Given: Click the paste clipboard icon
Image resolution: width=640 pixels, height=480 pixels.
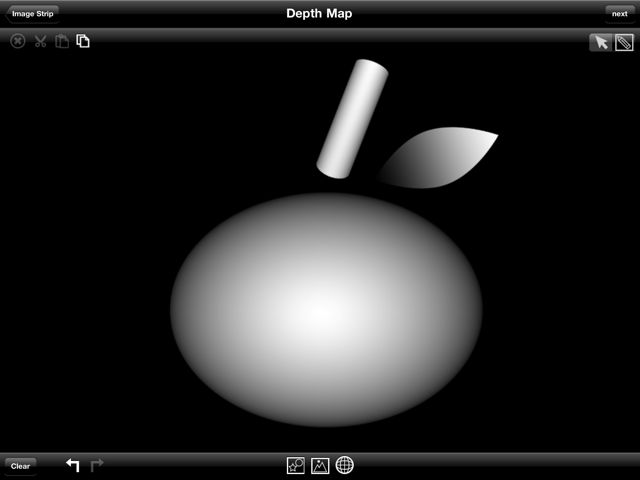Looking at the screenshot, I should pyautogui.click(x=62, y=41).
